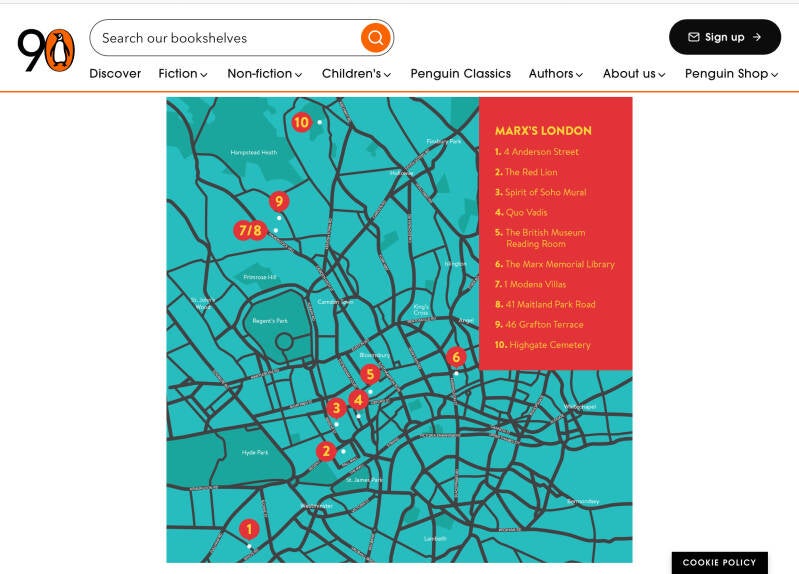Click the Finsbury Park map label

pyautogui.click(x=444, y=141)
